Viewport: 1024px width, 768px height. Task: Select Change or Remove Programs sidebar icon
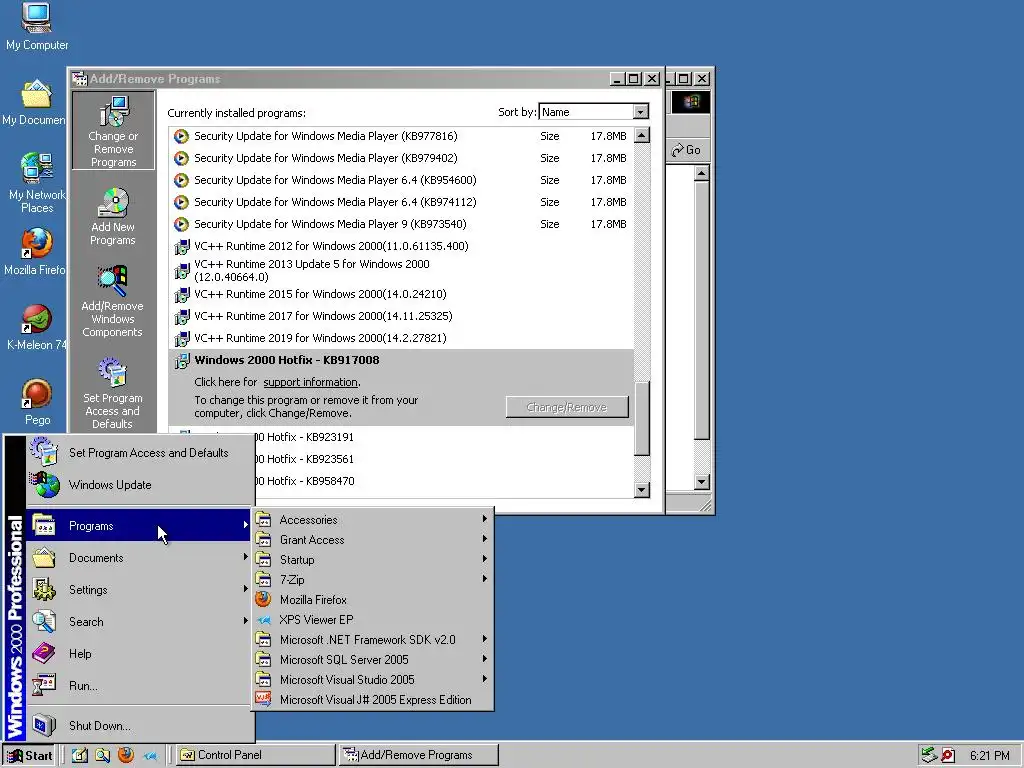point(113,131)
